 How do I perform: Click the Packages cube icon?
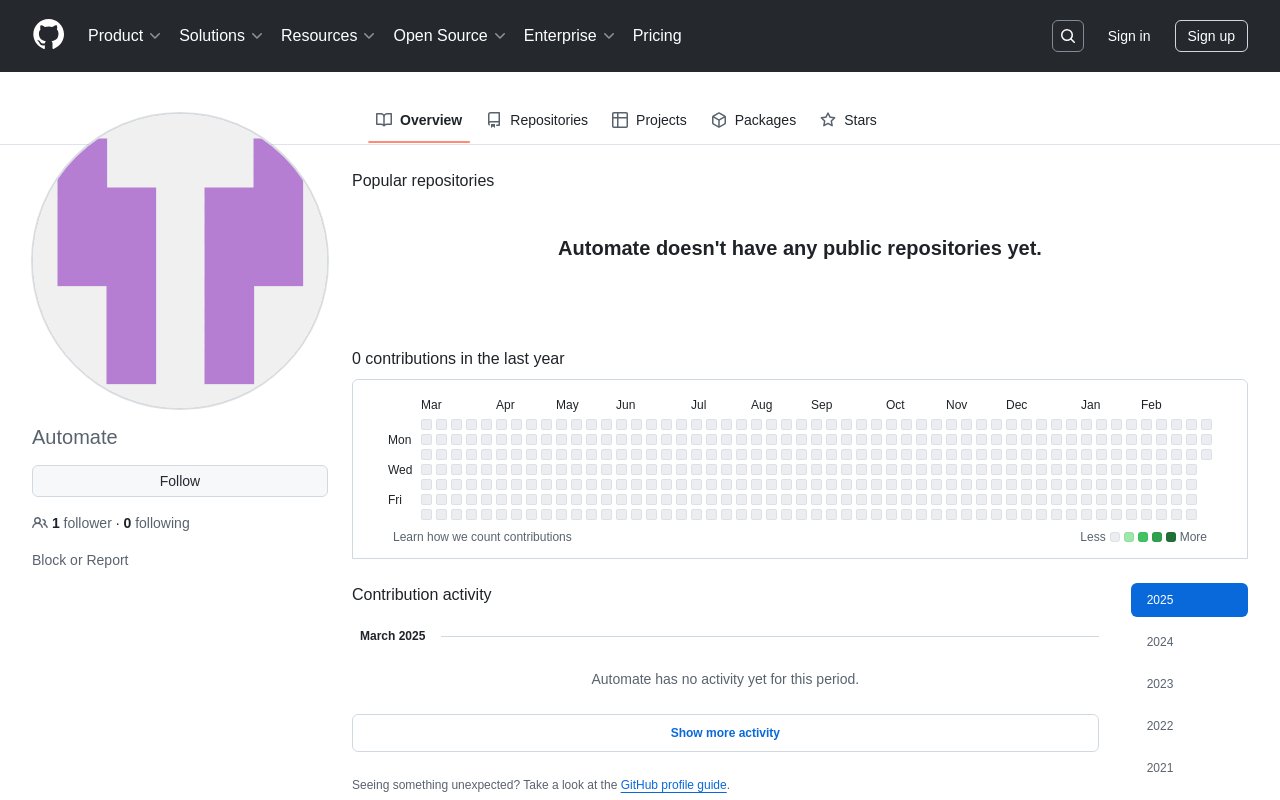tap(719, 120)
